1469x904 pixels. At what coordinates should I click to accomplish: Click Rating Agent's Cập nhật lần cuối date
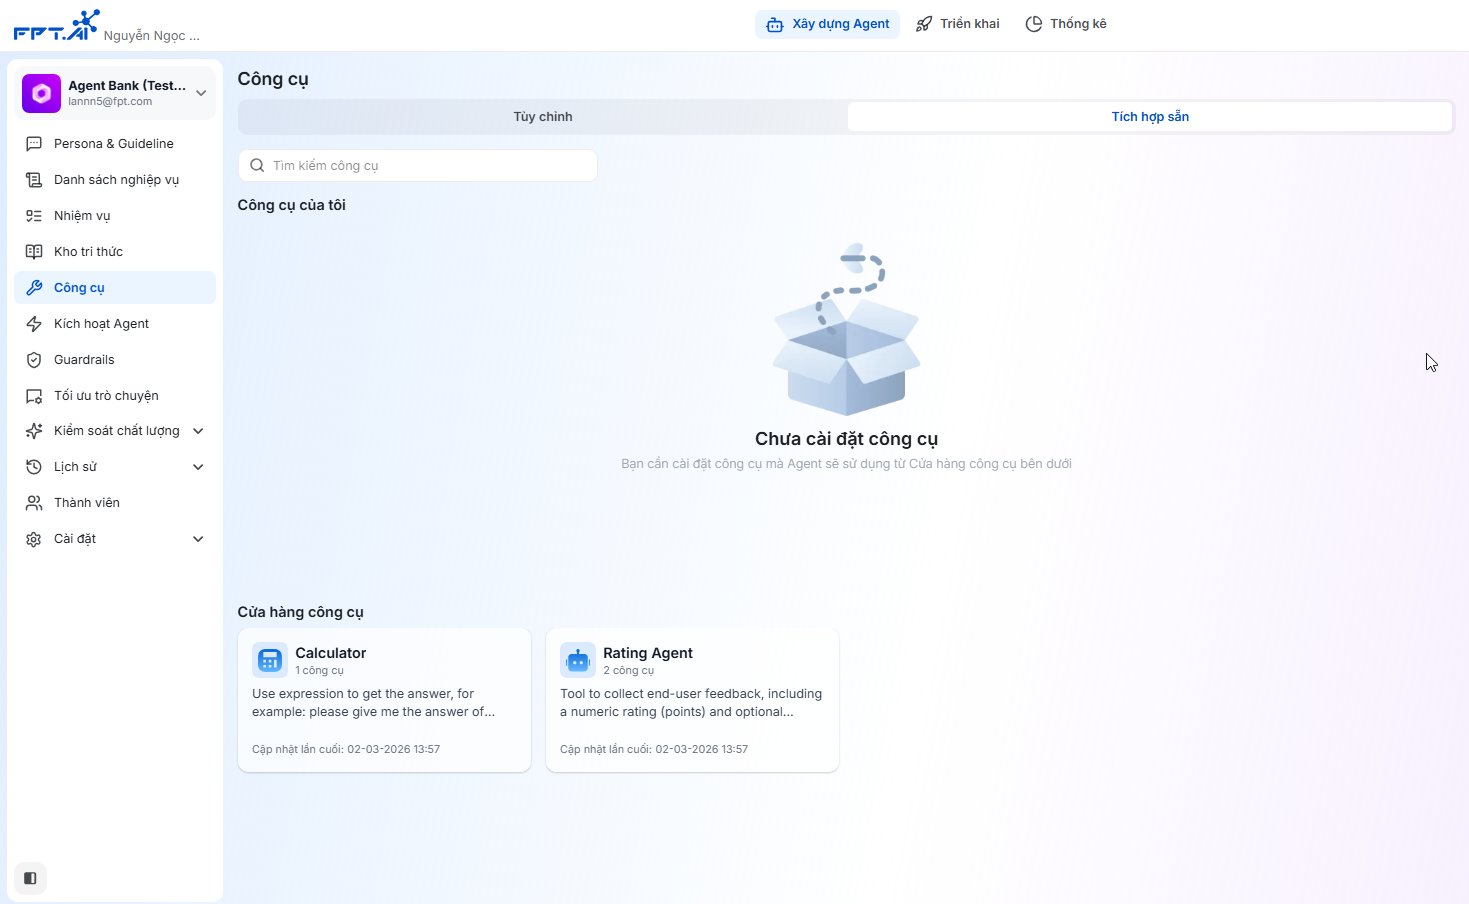click(x=654, y=749)
